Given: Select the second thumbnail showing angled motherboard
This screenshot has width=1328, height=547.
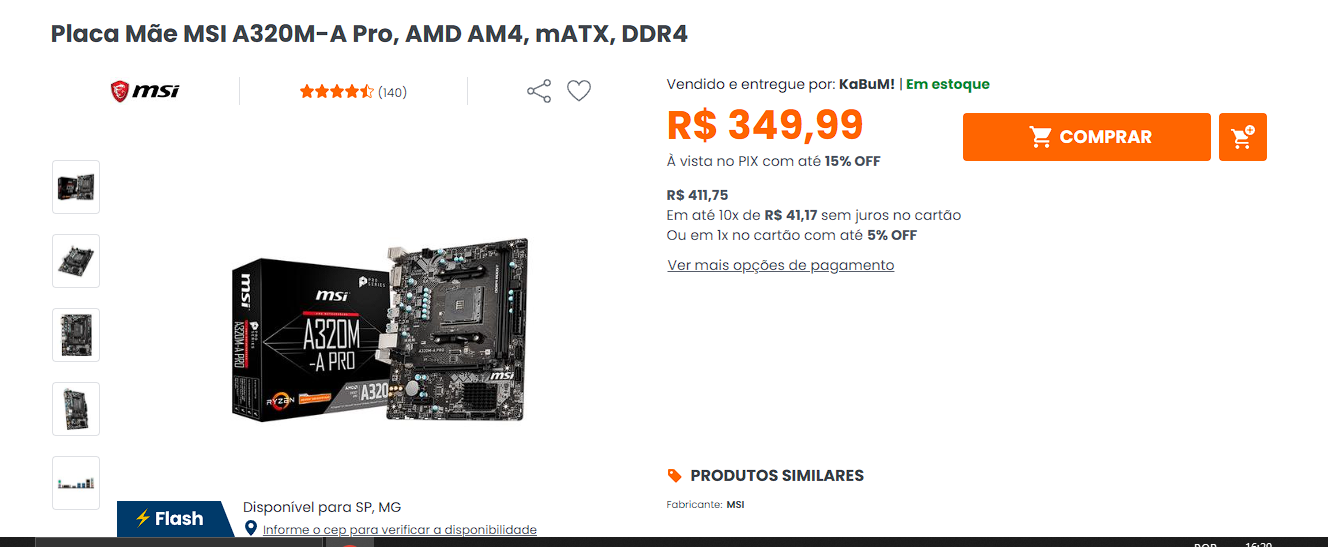Looking at the screenshot, I should click(x=76, y=261).
